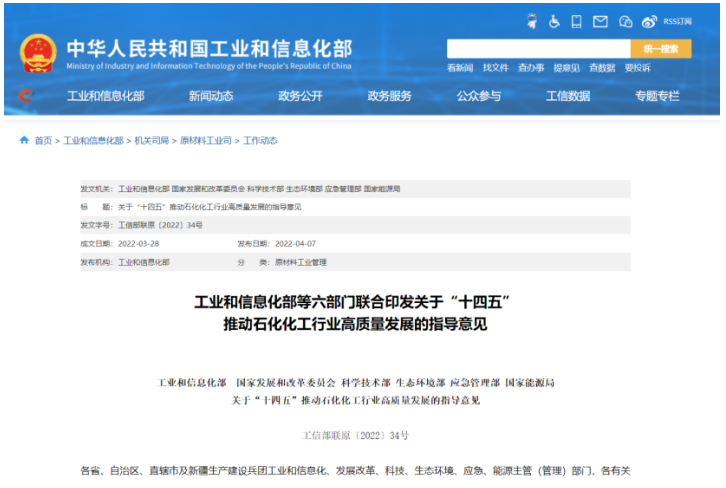Click the 发布日期 value 2022-04-07
The height and width of the screenshot is (488, 726).
(x=295, y=244)
